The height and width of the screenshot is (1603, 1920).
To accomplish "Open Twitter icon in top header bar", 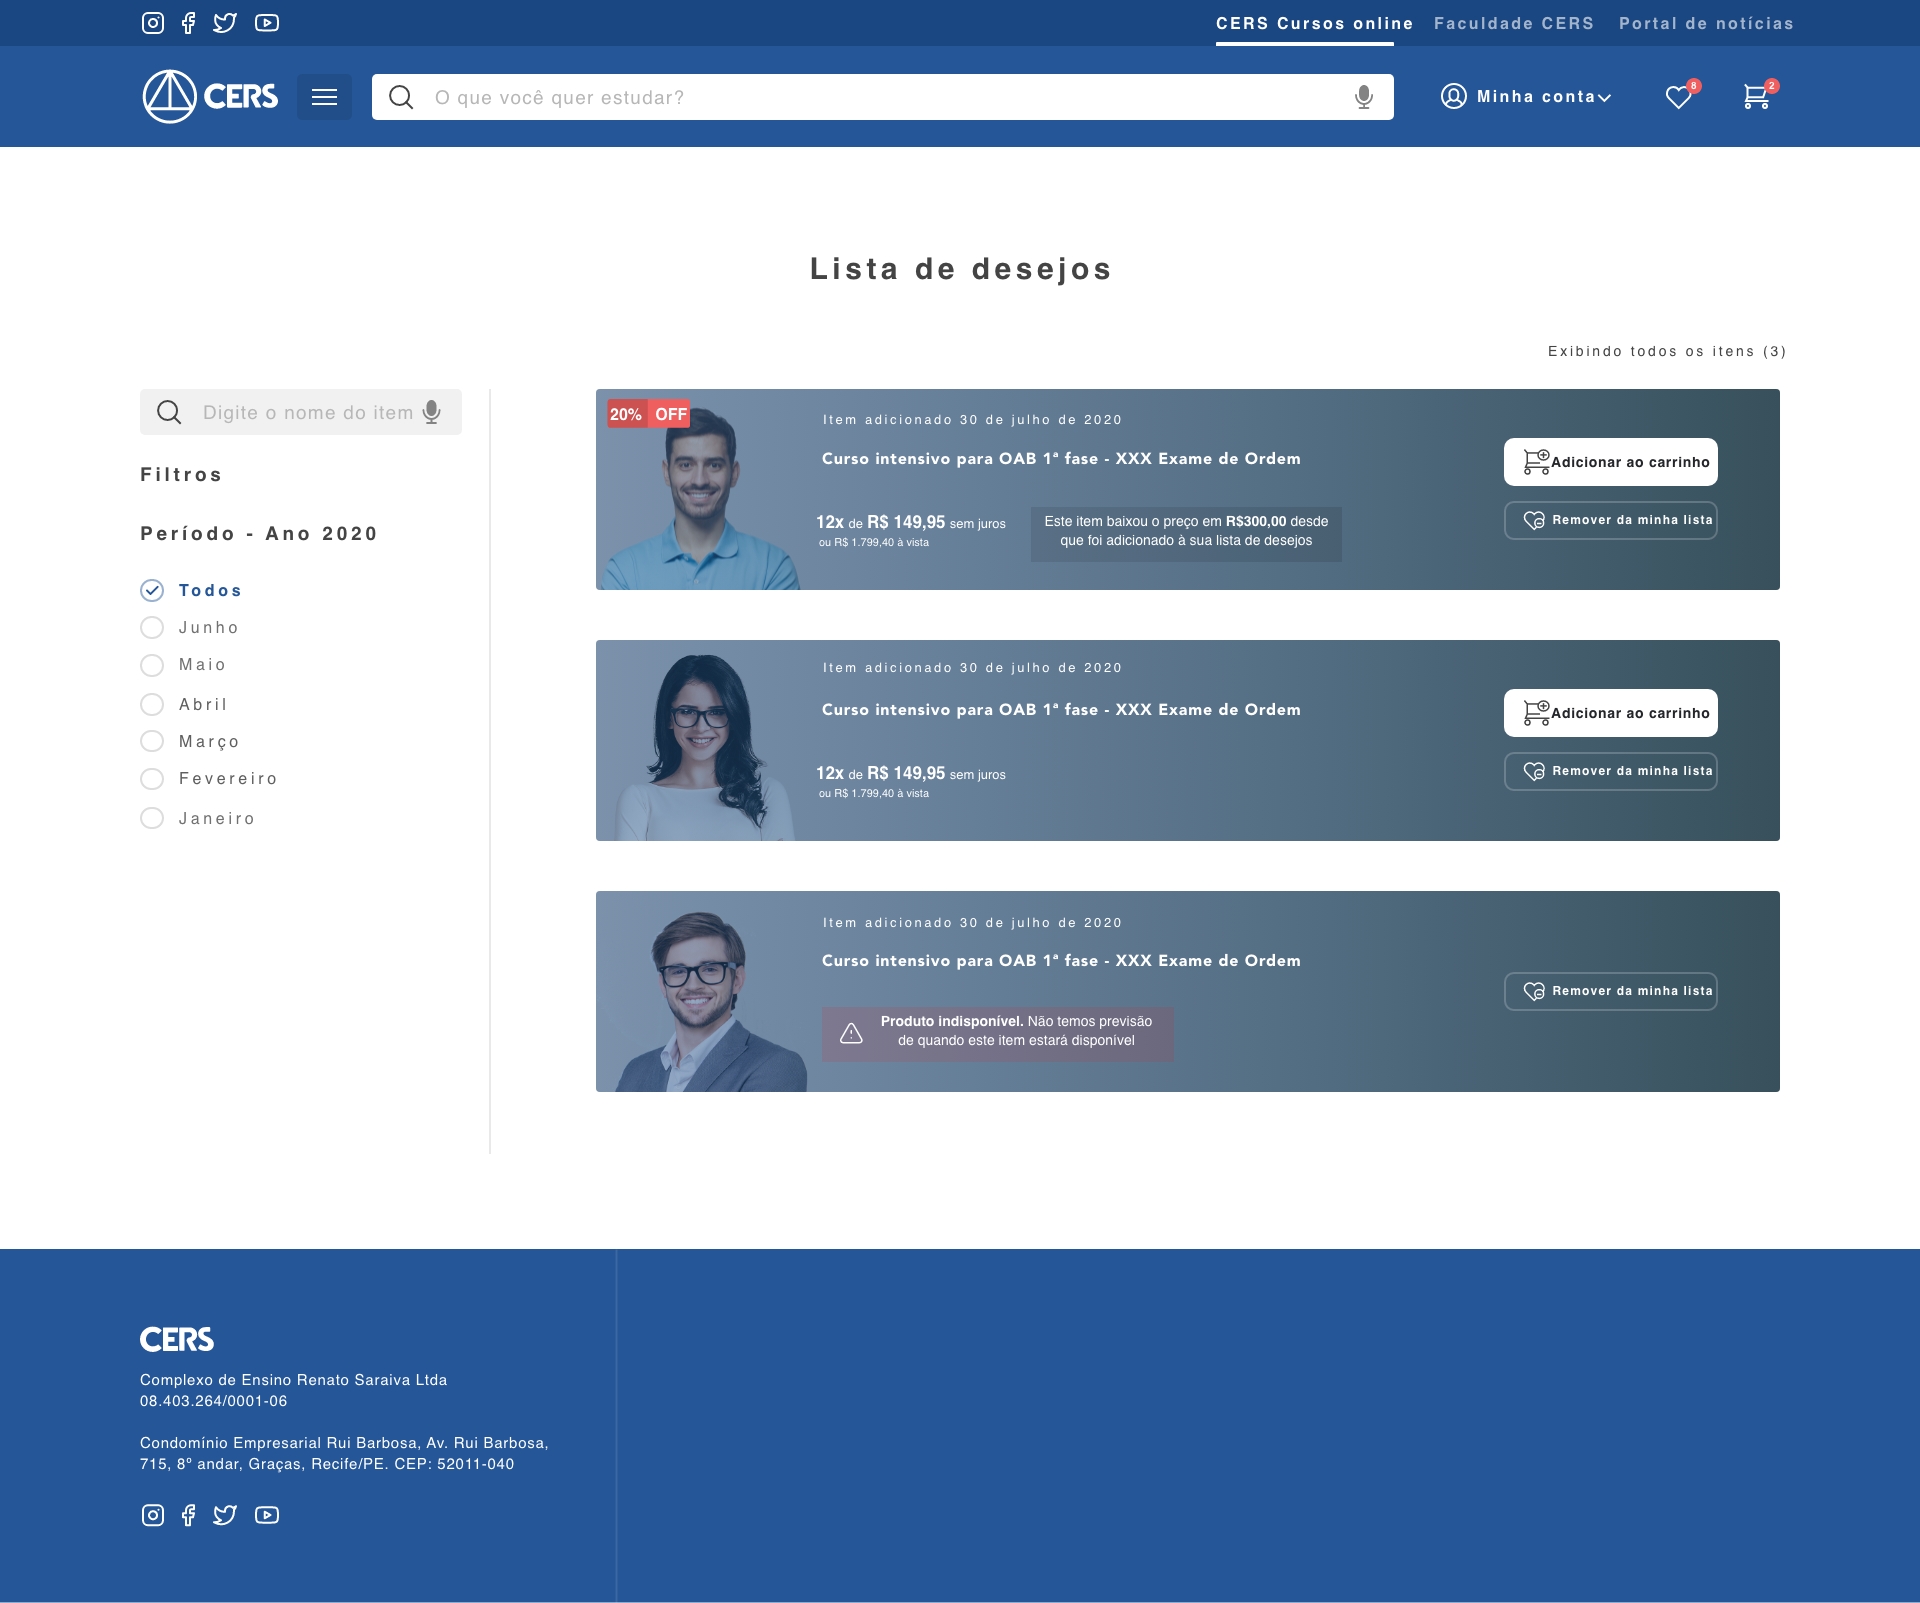I will [x=225, y=23].
